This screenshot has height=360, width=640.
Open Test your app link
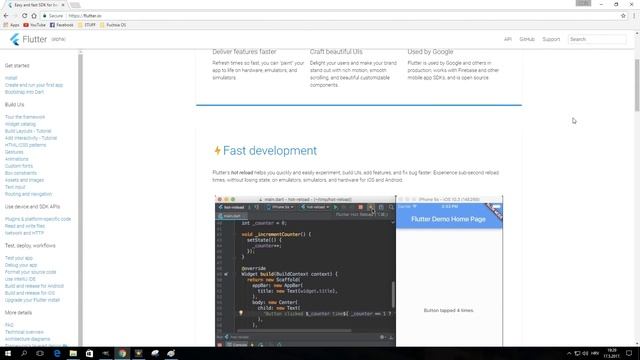[19, 258]
